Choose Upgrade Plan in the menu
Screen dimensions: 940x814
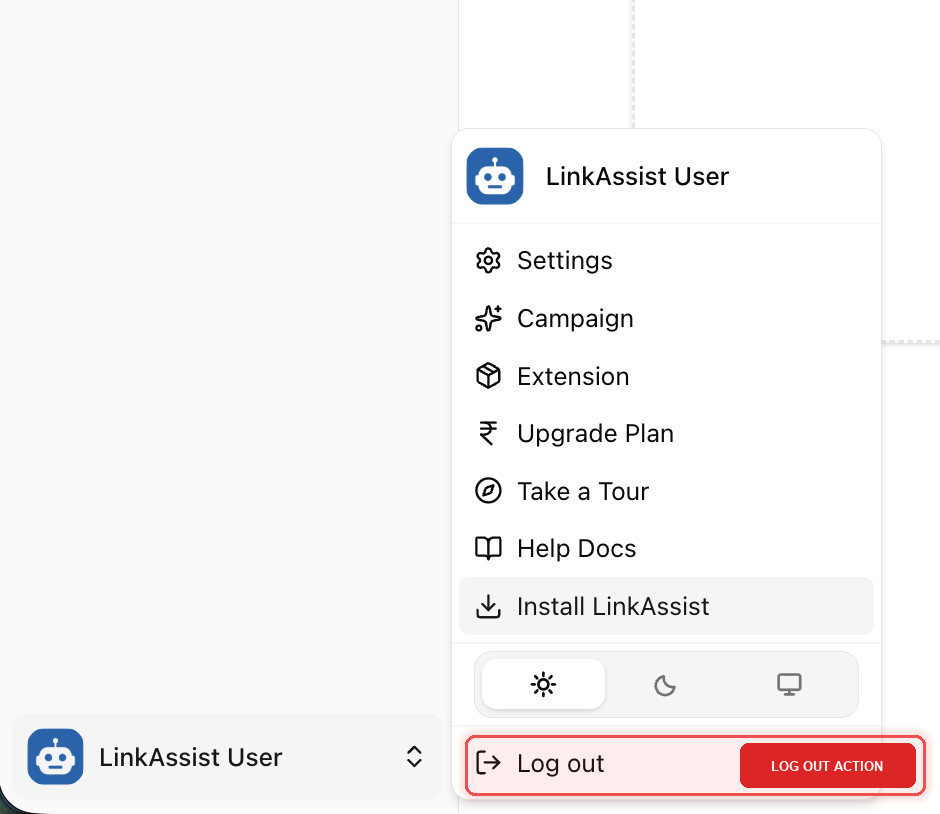pyautogui.click(x=666, y=433)
